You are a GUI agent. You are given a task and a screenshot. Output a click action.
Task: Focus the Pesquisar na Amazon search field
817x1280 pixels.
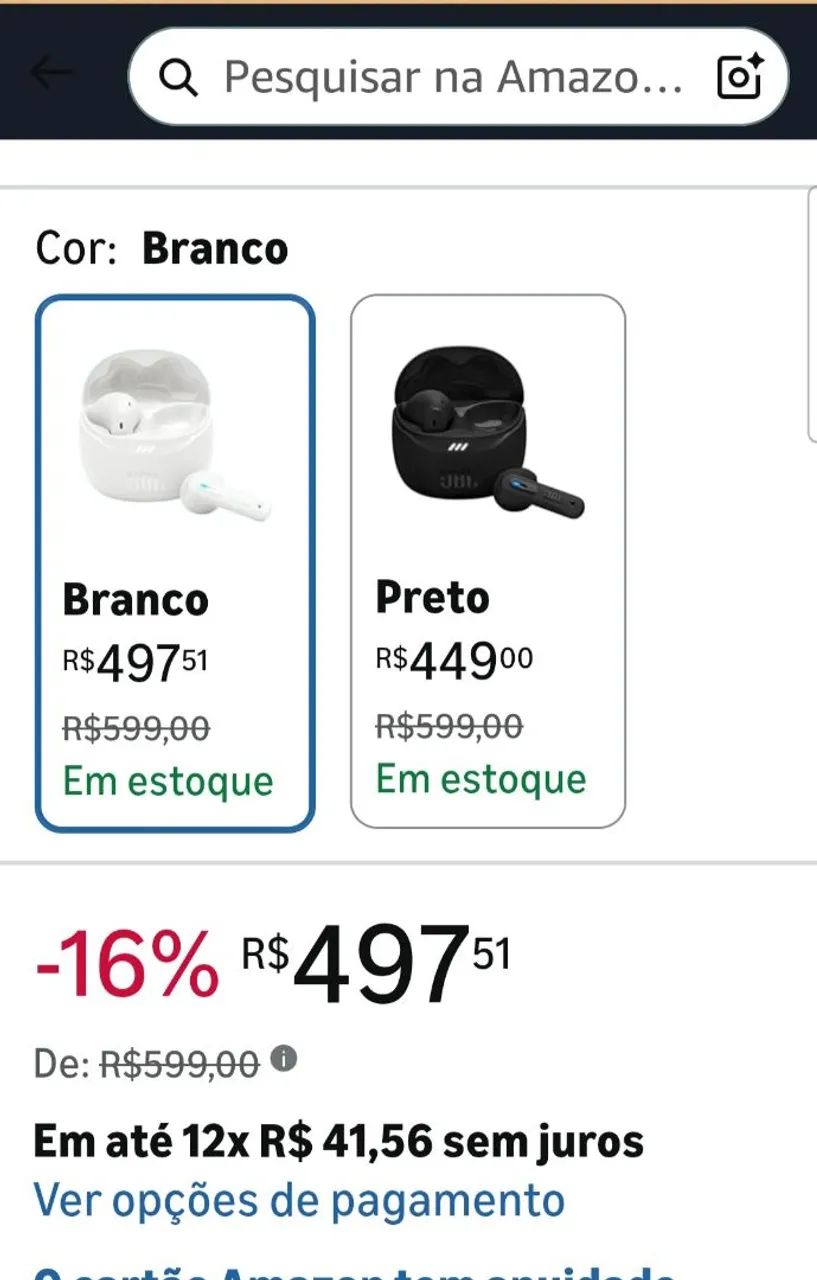pyautogui.click(x=458, y=76)
